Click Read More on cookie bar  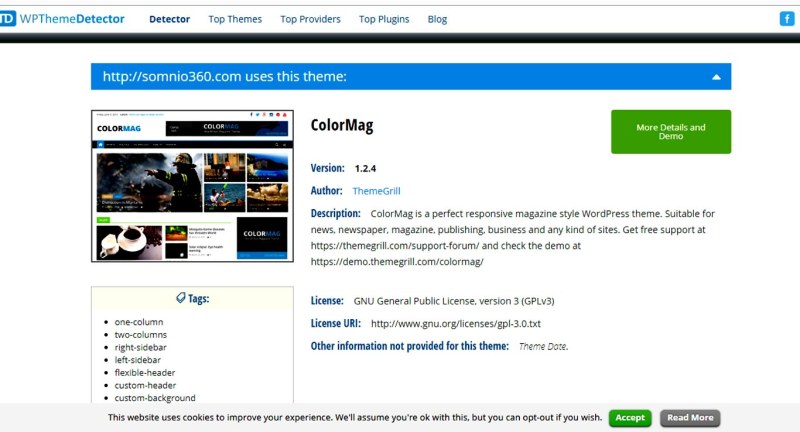[690, 418]
